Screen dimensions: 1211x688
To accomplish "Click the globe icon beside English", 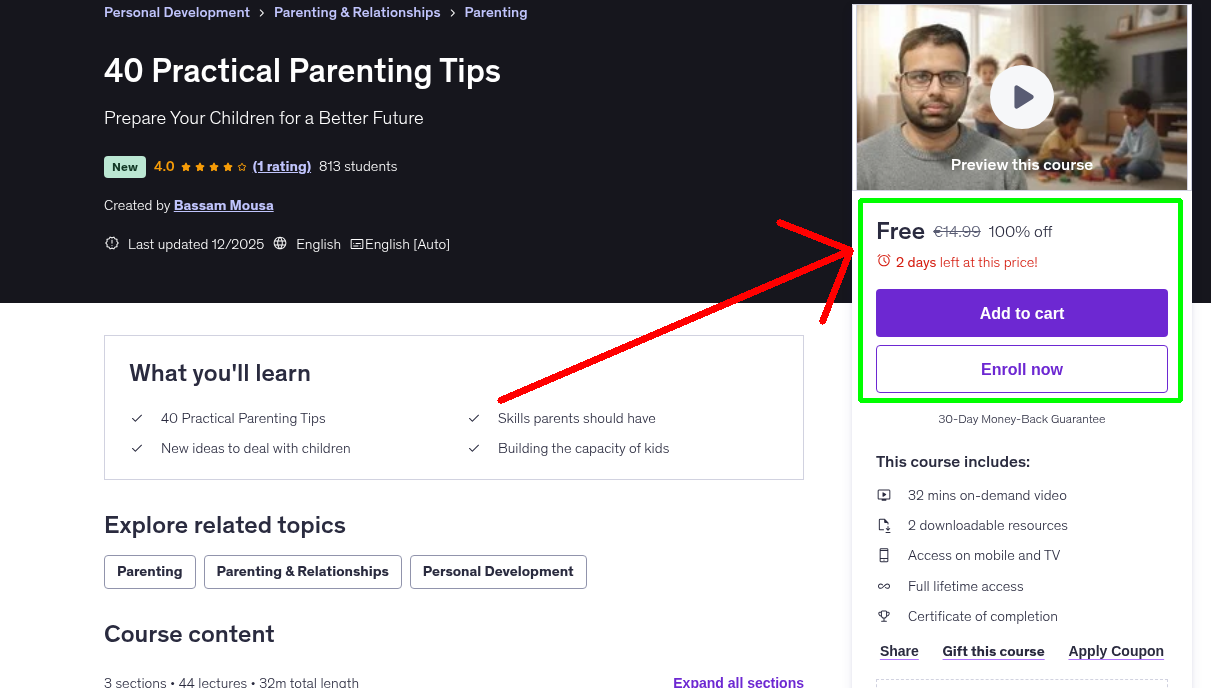I will coord(281,243).
